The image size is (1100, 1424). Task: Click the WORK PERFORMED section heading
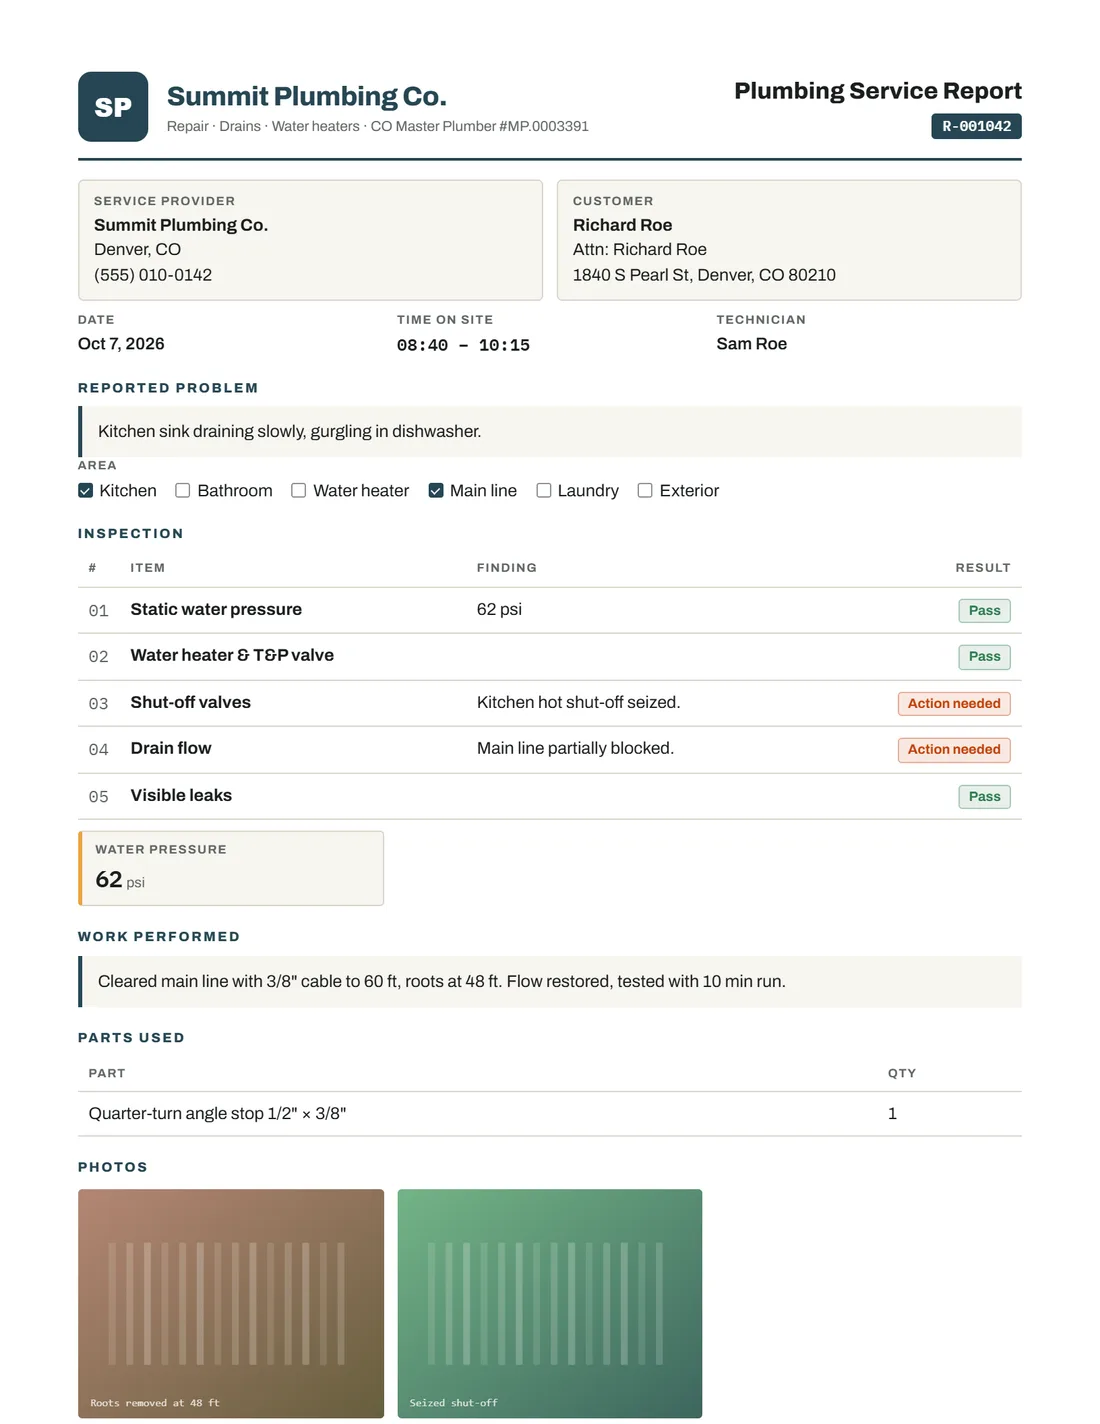[x=159, y=937]
